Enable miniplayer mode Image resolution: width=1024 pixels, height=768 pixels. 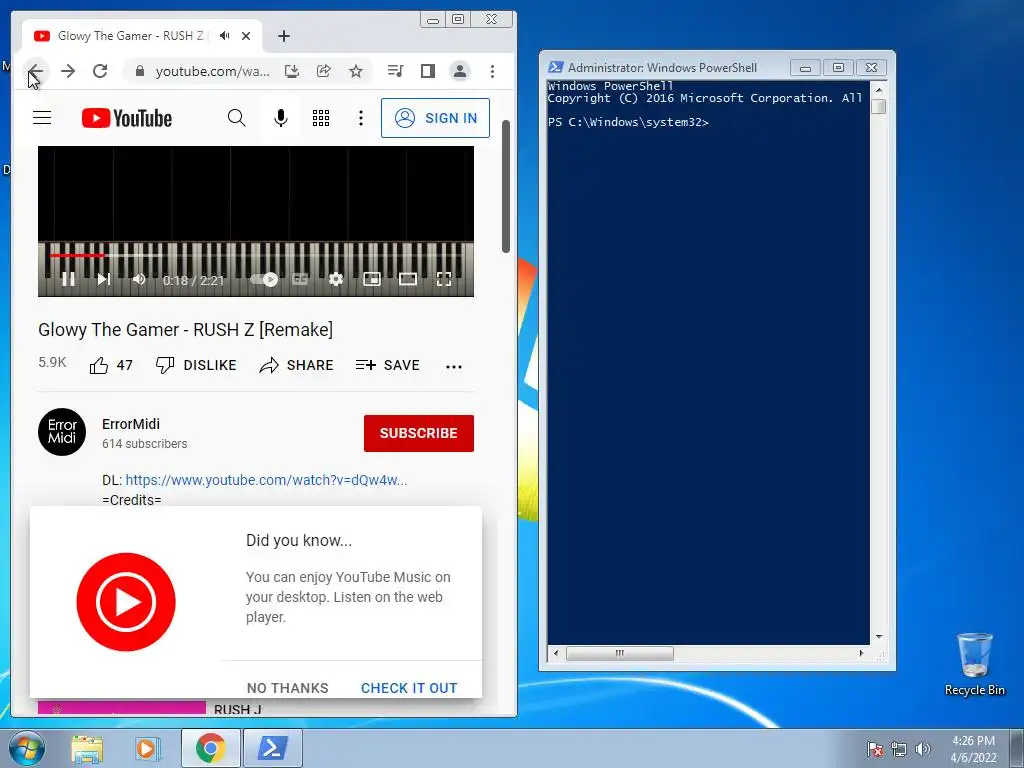pos(372,280)
